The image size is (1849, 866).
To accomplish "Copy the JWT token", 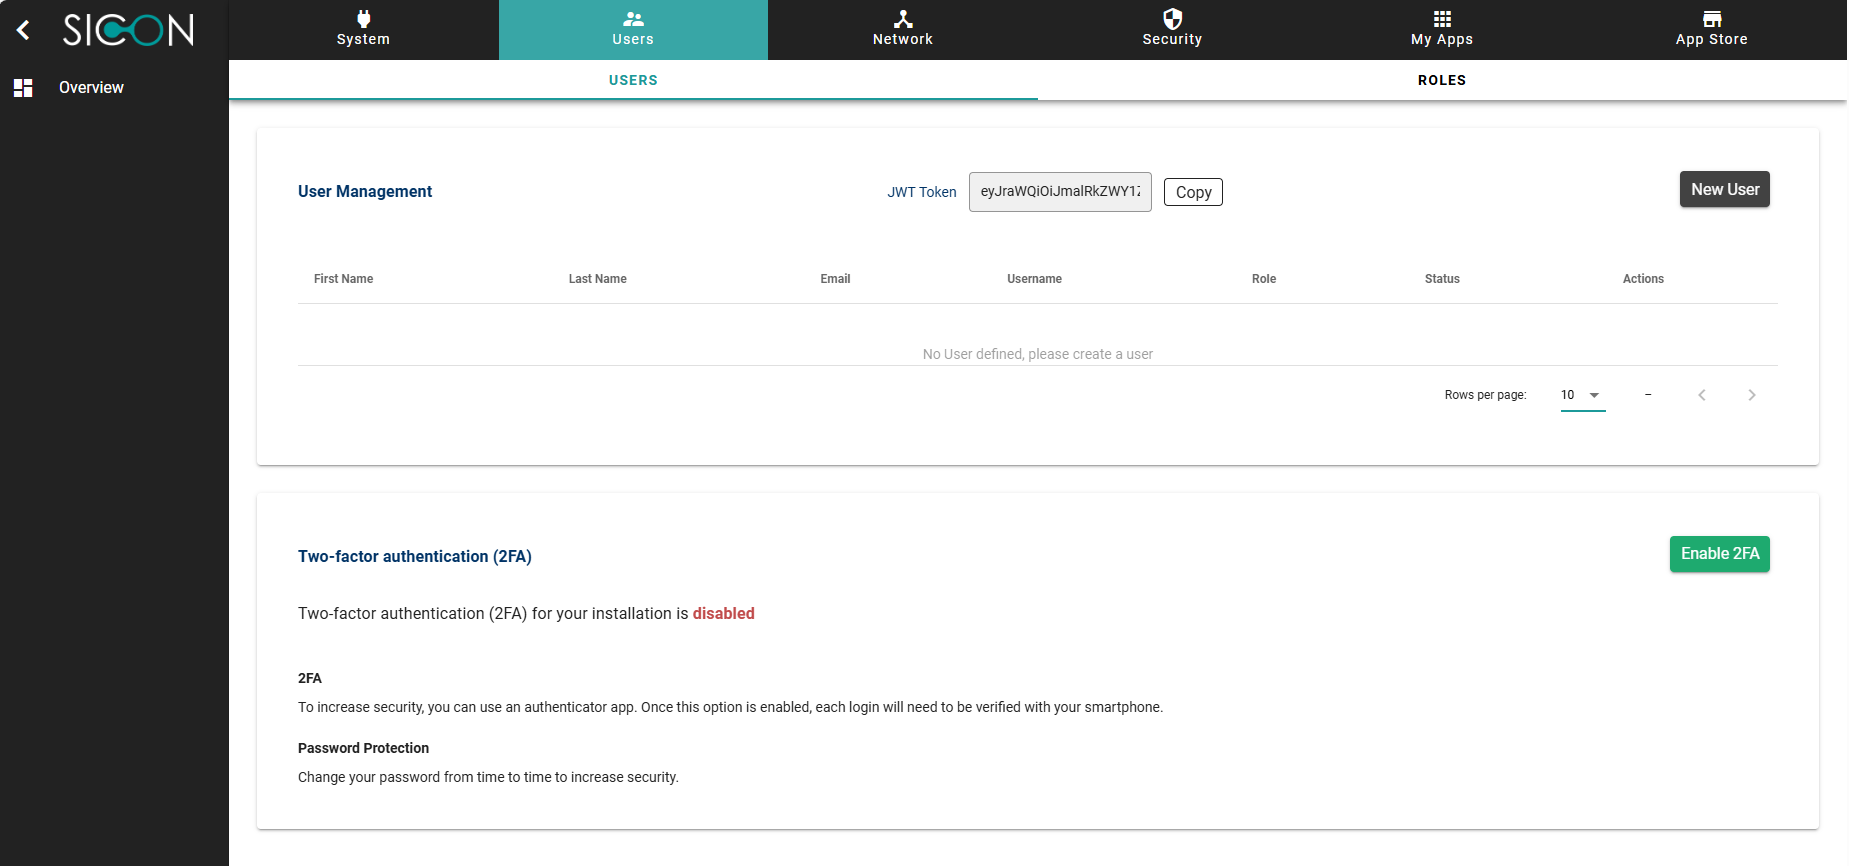I will [x=1192, y=192].
